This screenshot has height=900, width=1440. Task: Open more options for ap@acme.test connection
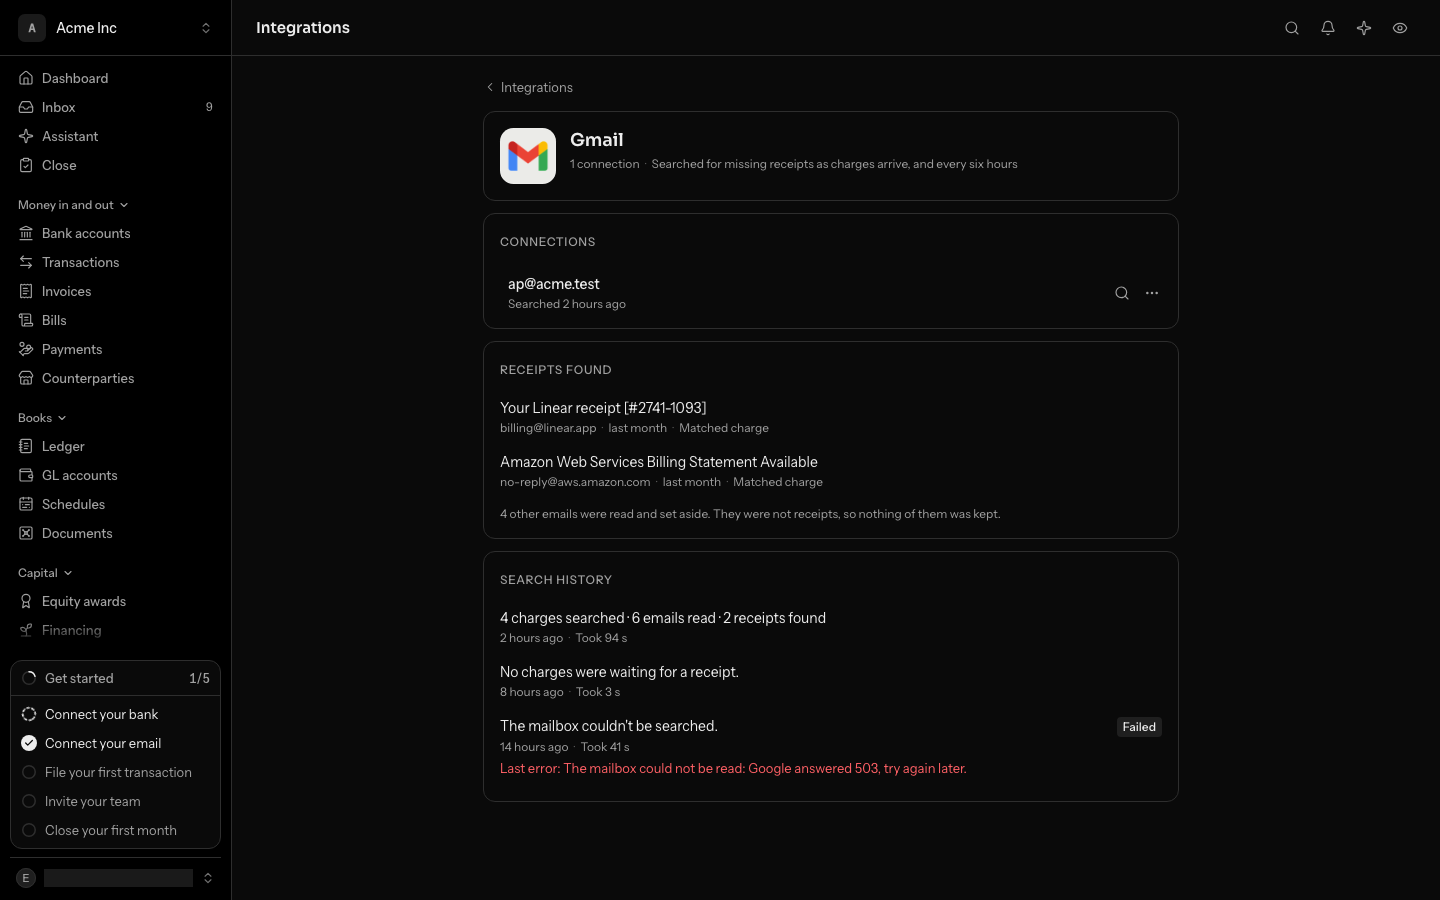(1152, 293)
